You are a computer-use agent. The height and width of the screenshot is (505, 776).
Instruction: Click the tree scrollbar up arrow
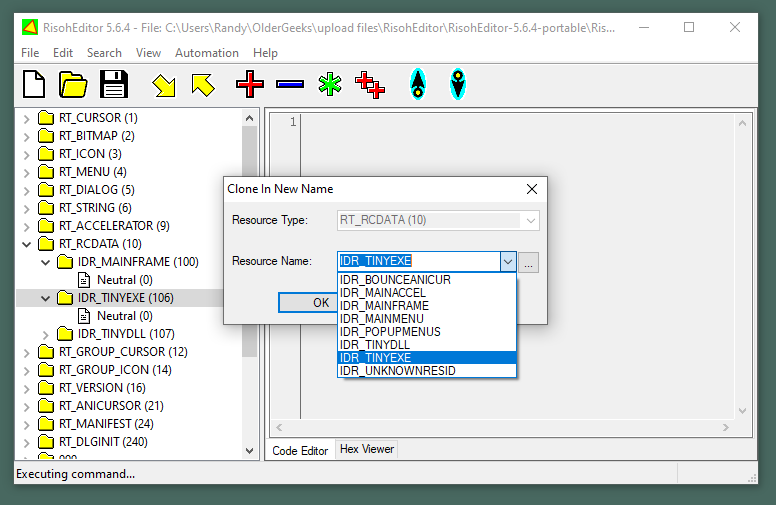(x=249, y=118)
